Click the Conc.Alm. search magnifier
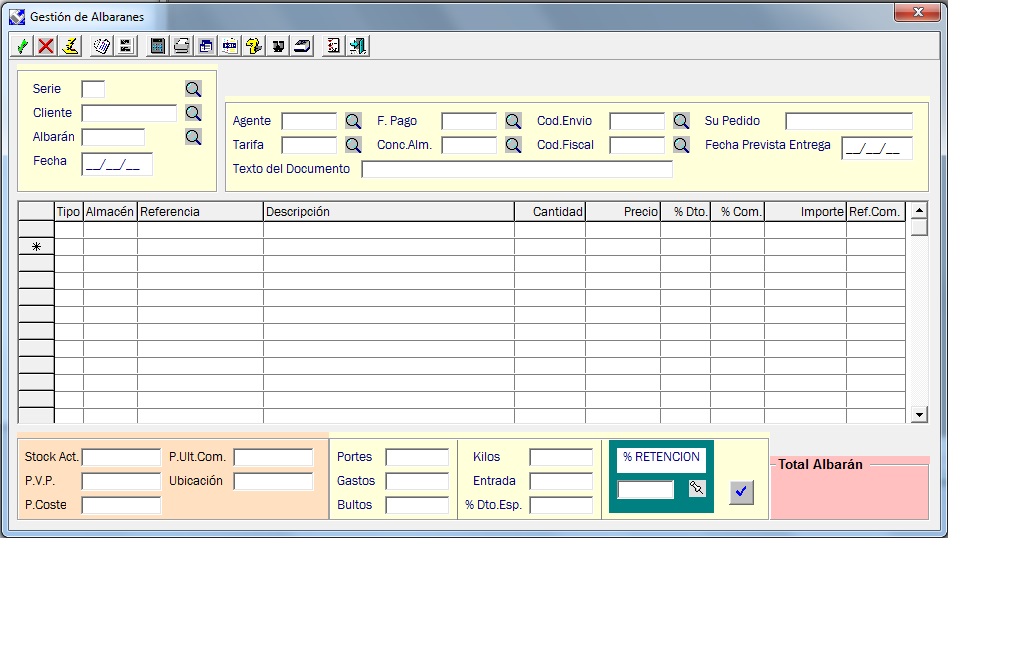1011x648 pixels. [x=513, y=145]
